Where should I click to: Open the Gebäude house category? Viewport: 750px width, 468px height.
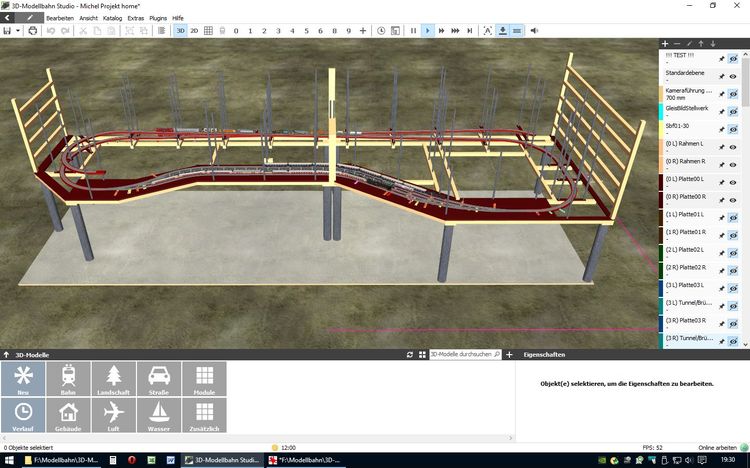[x=68, y=415]
